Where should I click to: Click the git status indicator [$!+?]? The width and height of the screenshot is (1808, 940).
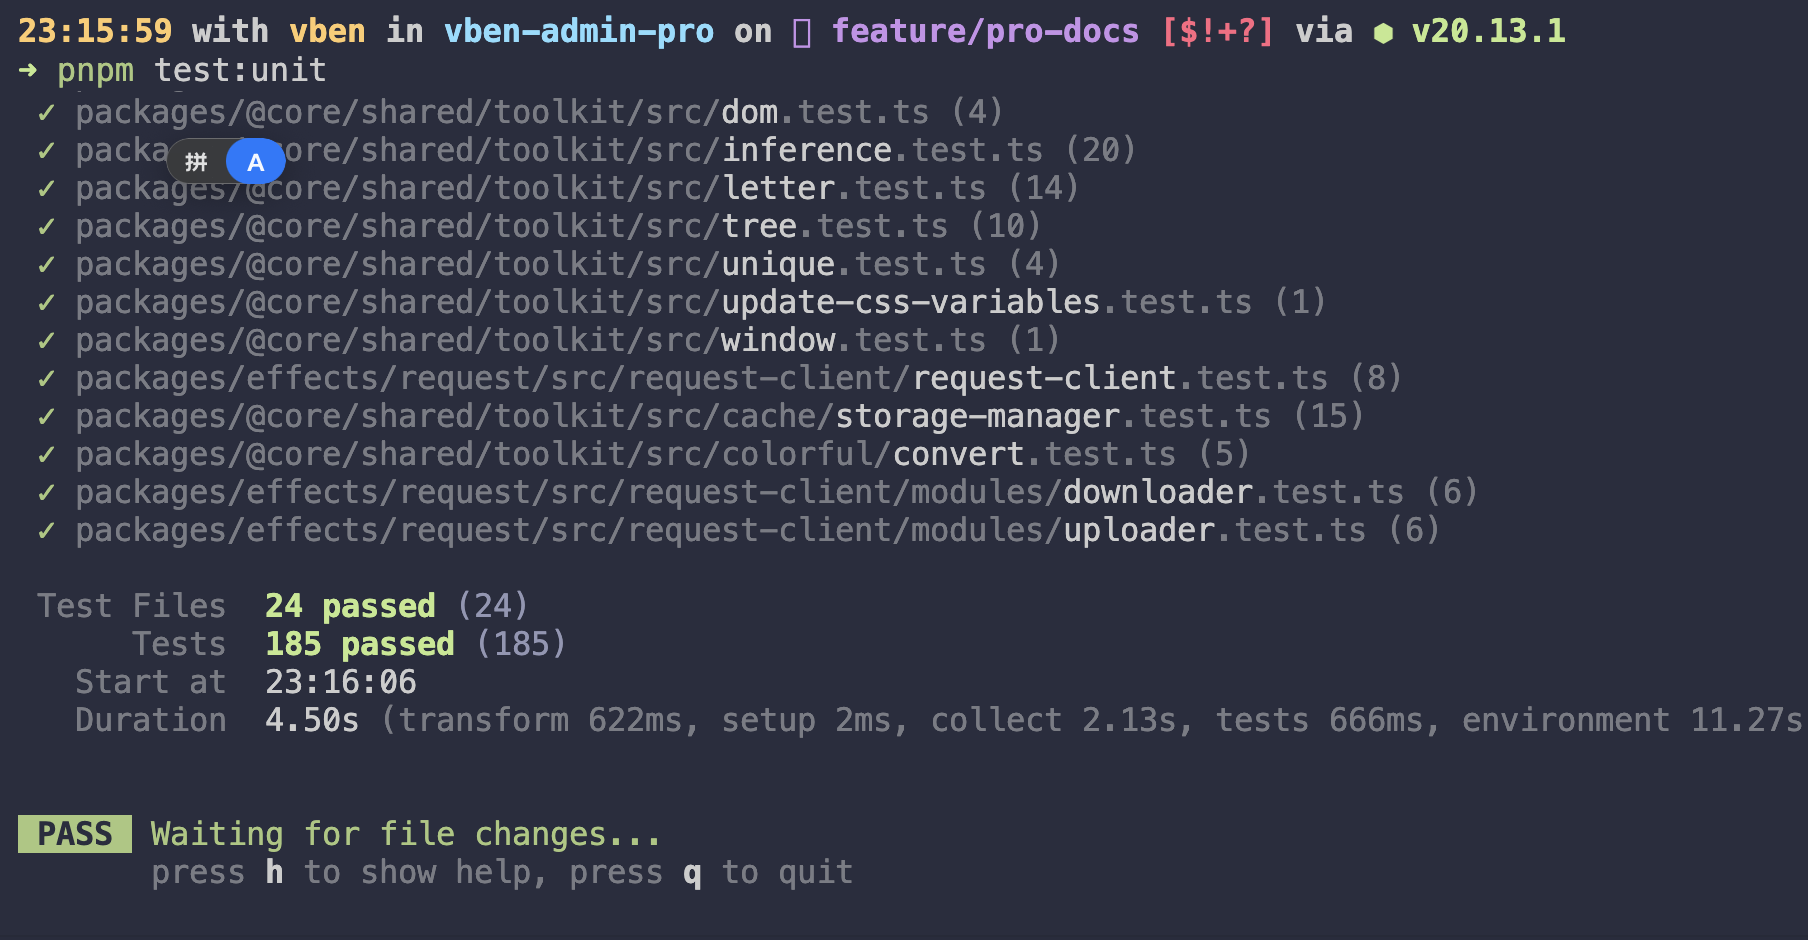[x=1217, y=32]
